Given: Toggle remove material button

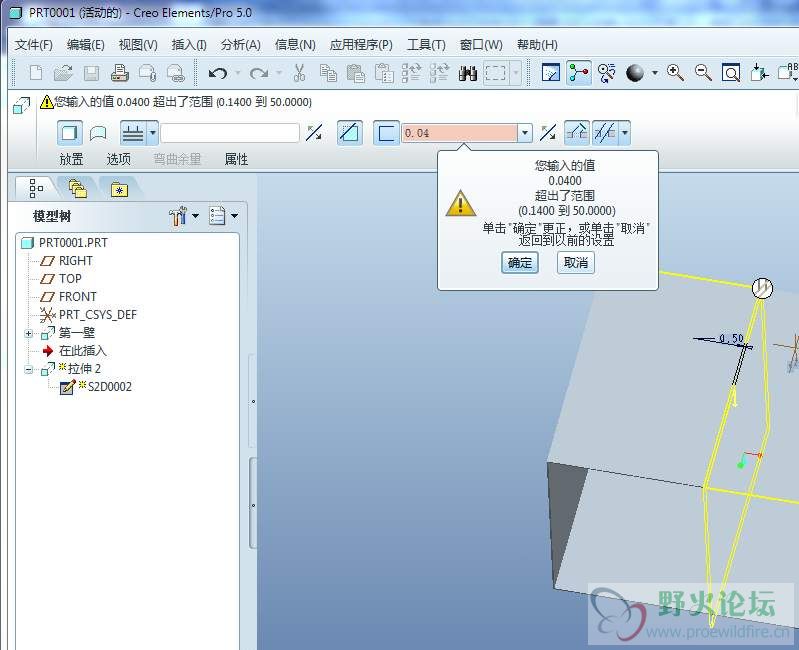Looking at the screenshot, I should 350,133.
